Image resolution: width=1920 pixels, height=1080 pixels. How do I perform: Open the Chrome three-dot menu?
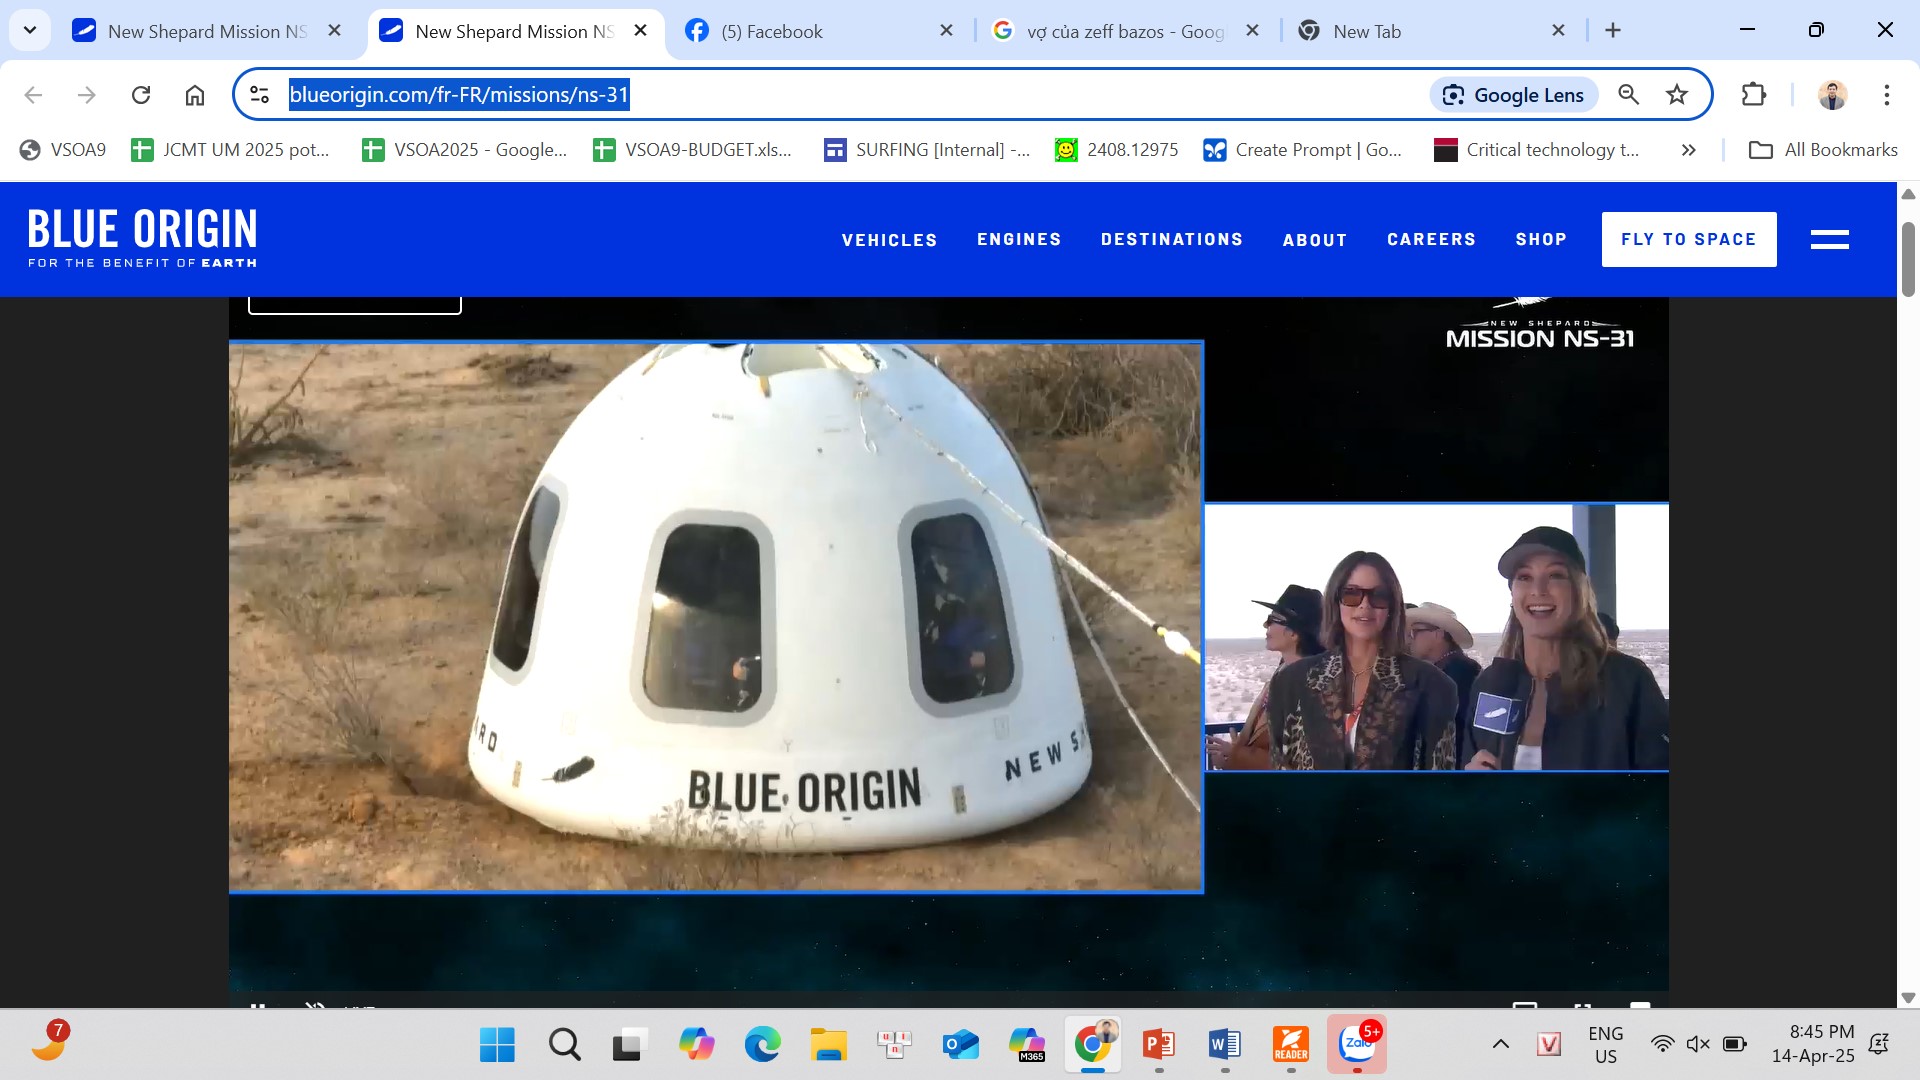[x=1886, y=95]
